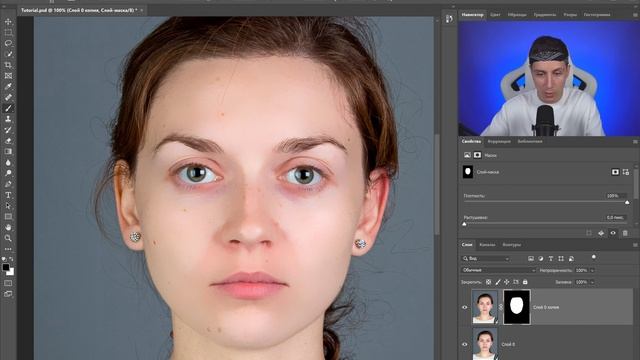Select the Eyedropper tool
This screenshot has width=640, height=360.
click(8, 87)
